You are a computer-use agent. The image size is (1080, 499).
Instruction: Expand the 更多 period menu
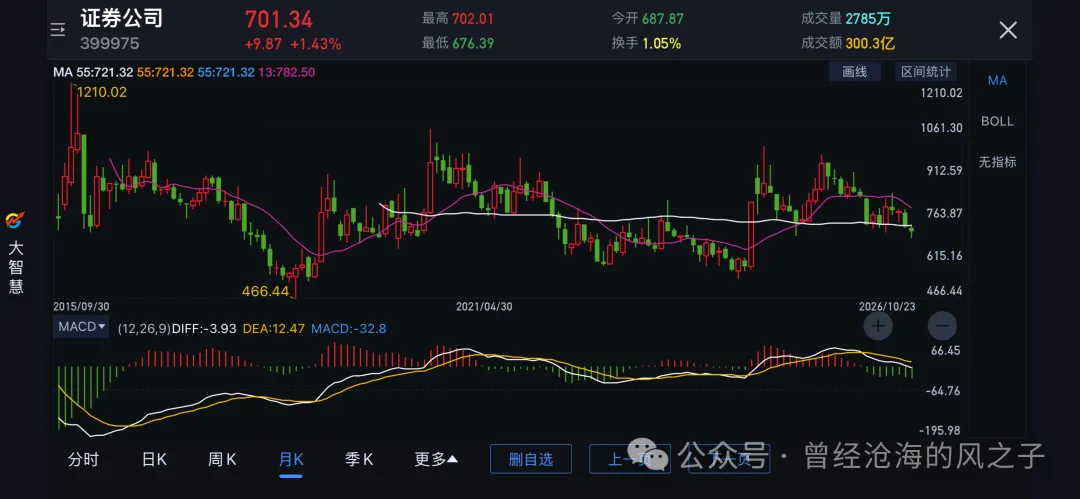pos(436,460)
